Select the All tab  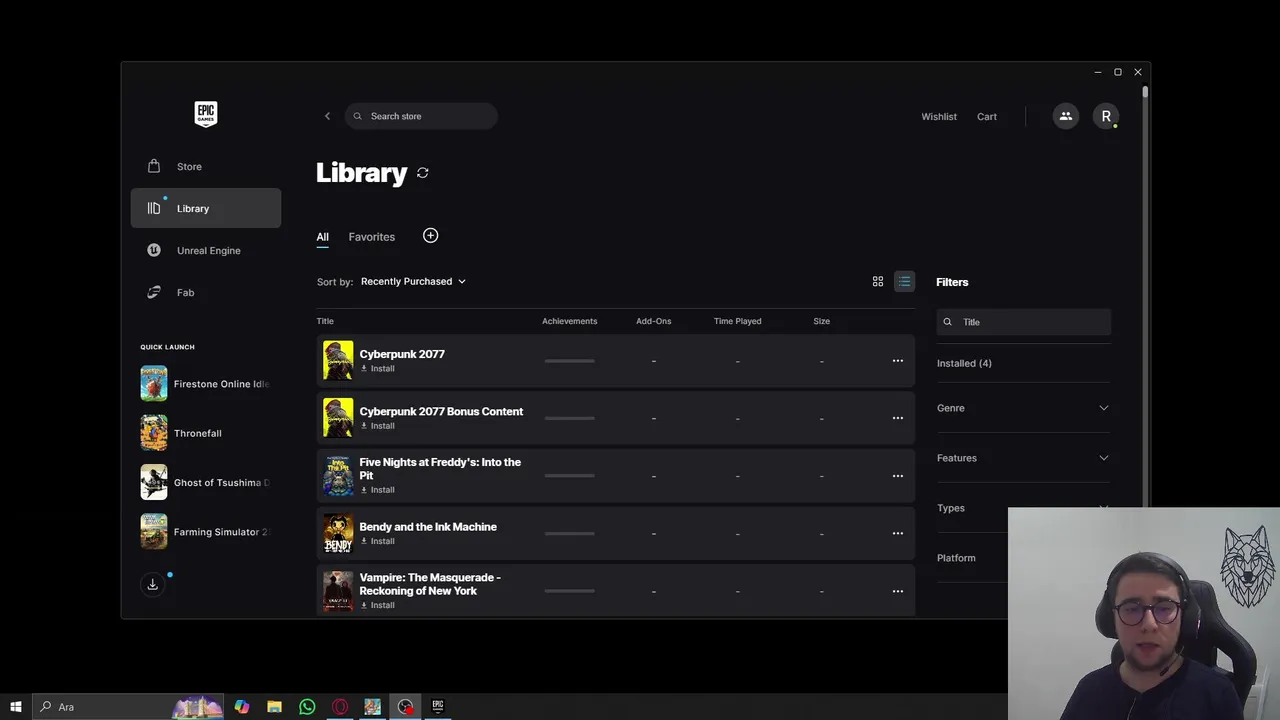322,237
